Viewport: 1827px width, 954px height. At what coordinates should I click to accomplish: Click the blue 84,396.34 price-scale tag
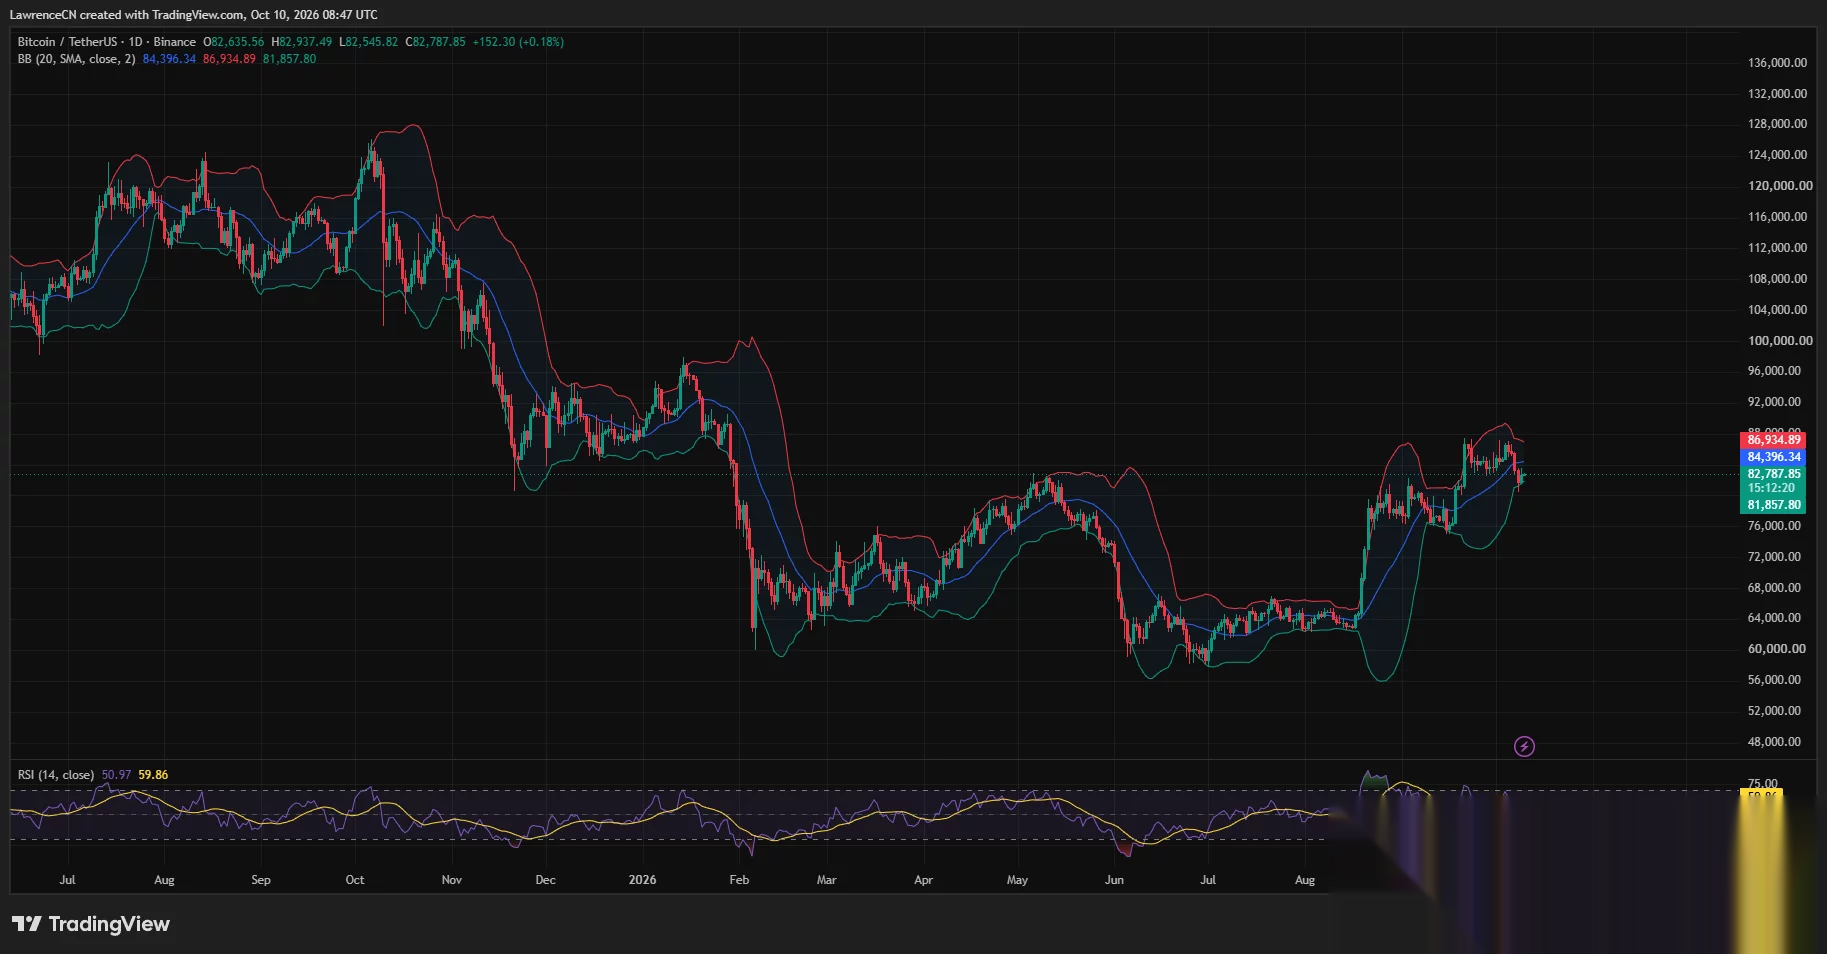(x=1773, y=457)
